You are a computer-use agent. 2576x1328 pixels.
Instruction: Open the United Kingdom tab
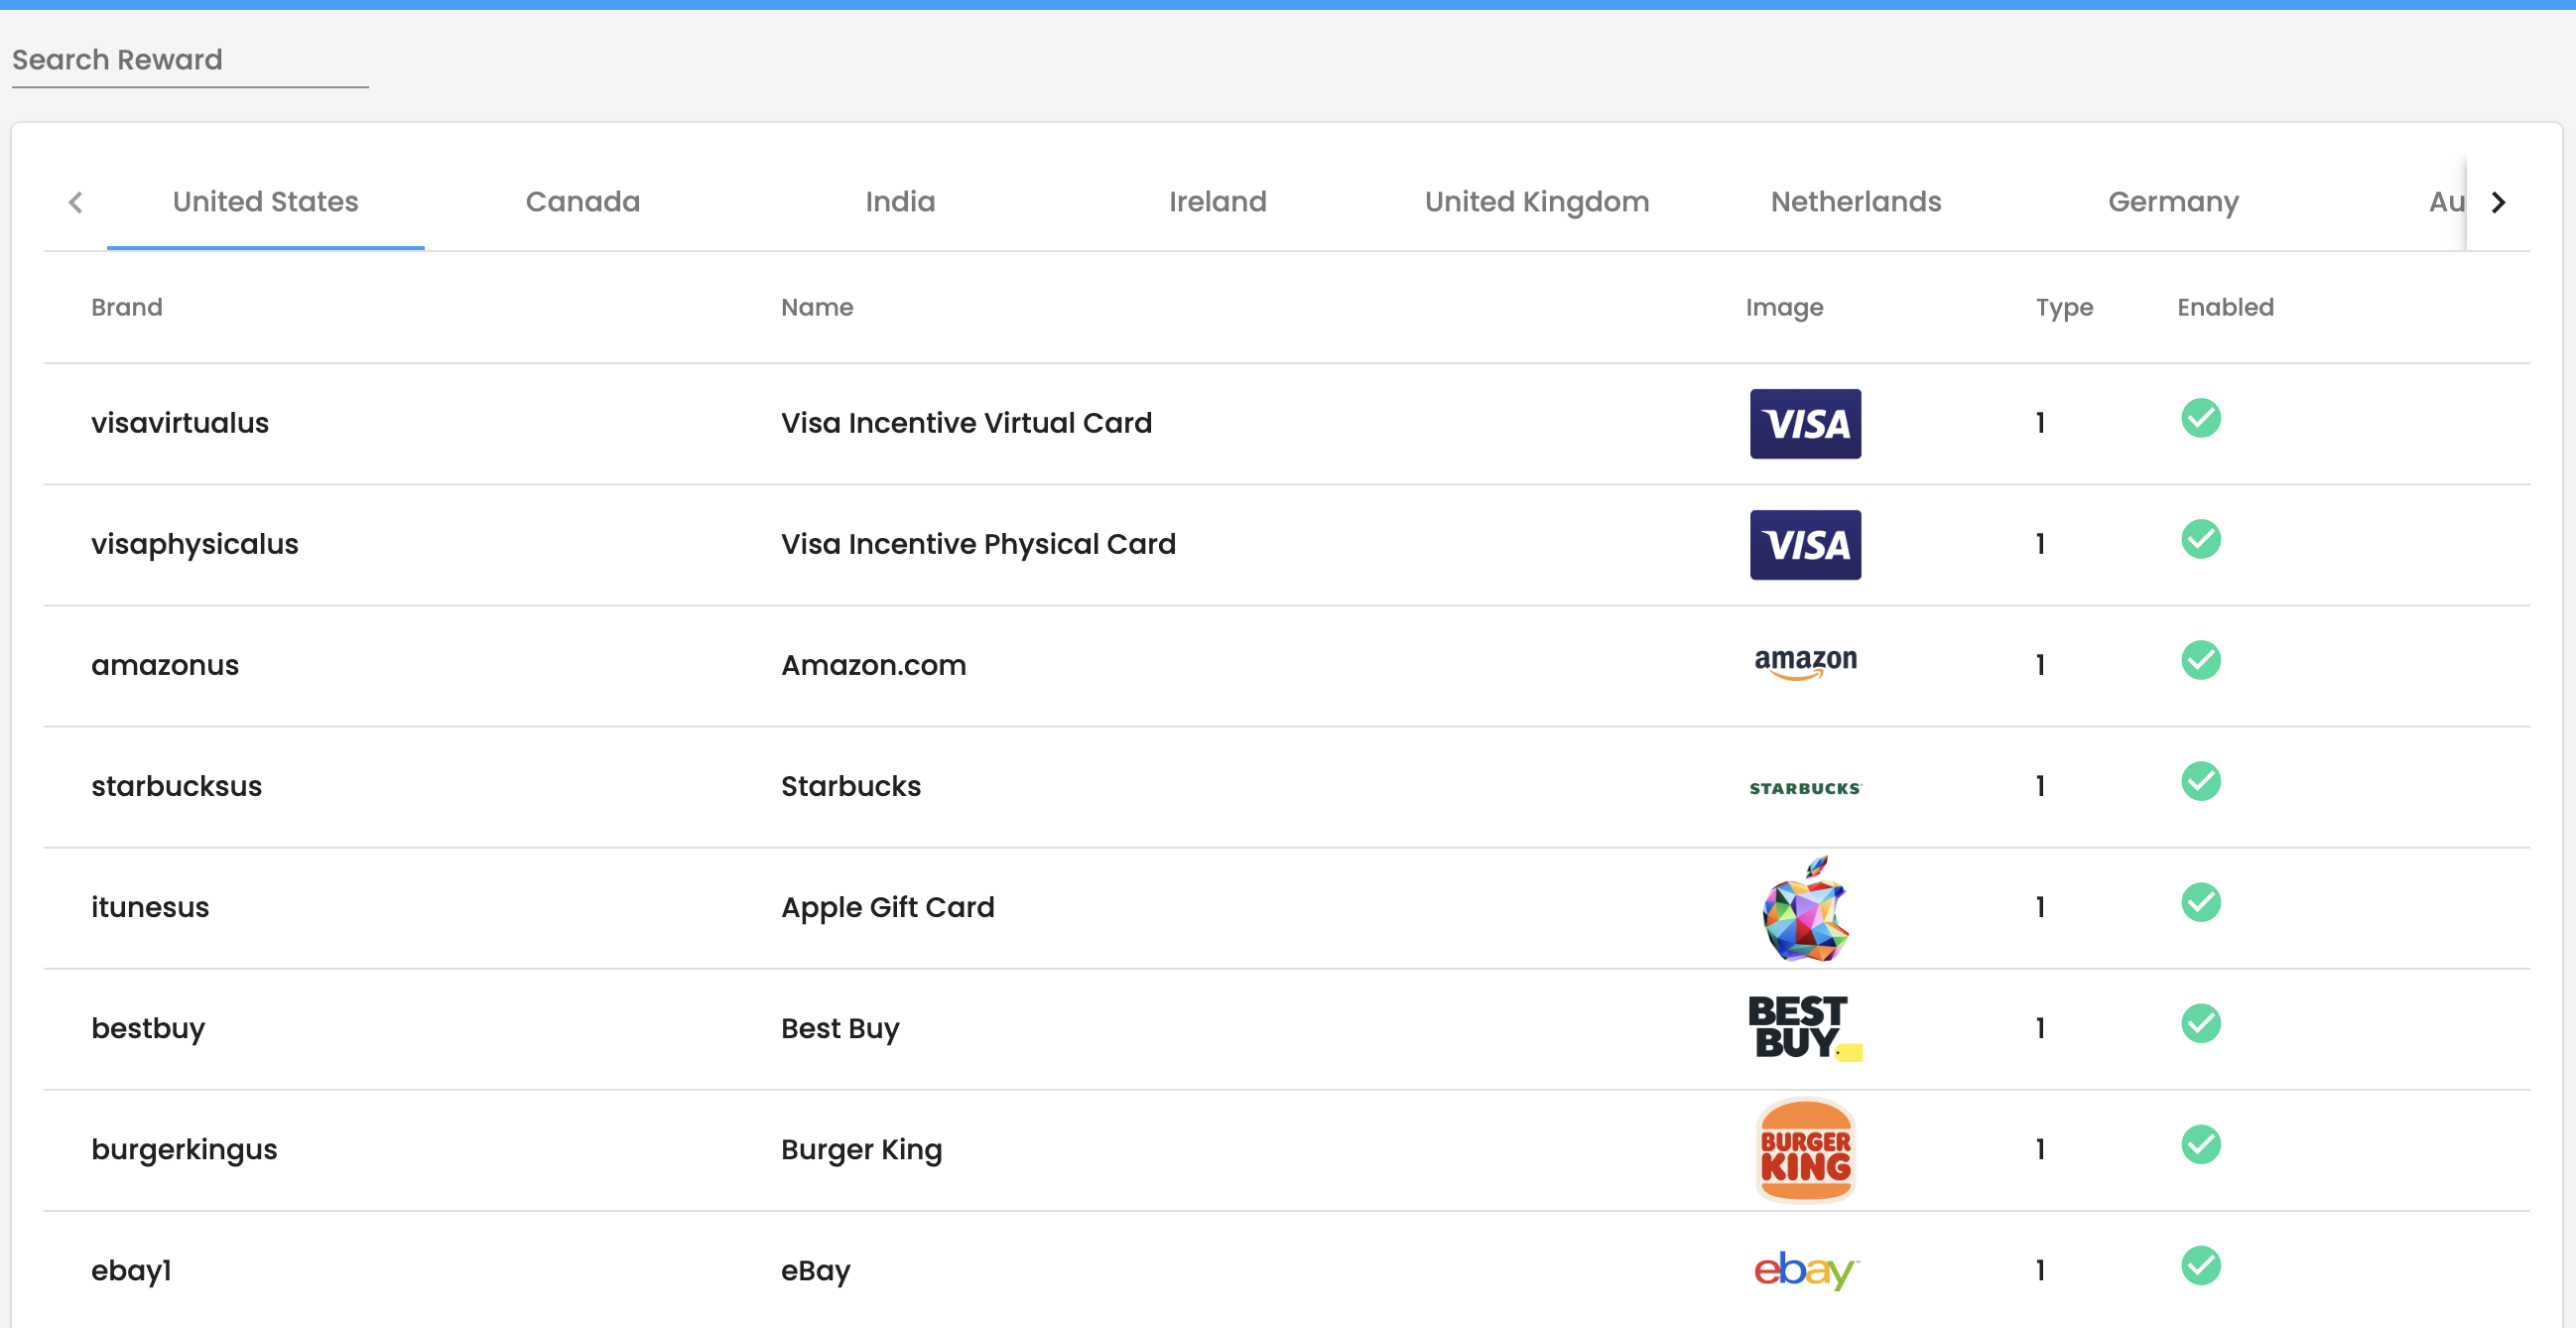click(x=1536, y=202)
